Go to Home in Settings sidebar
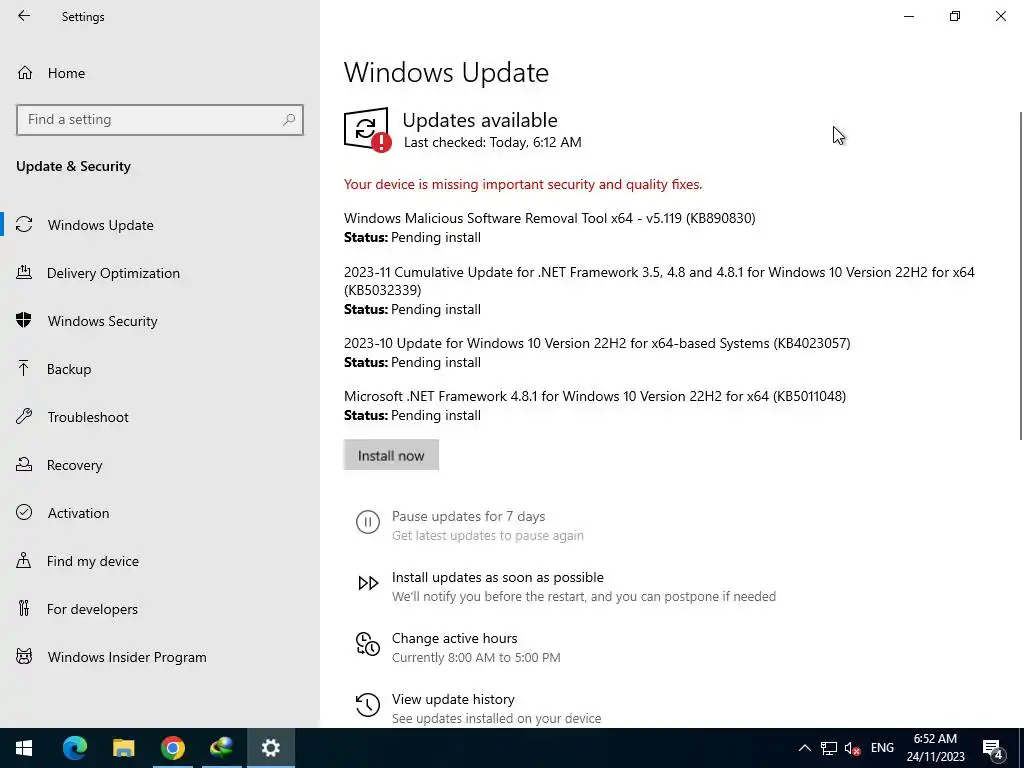The width and height of the screenshot is (1024, 768). (x=160, y=72)
